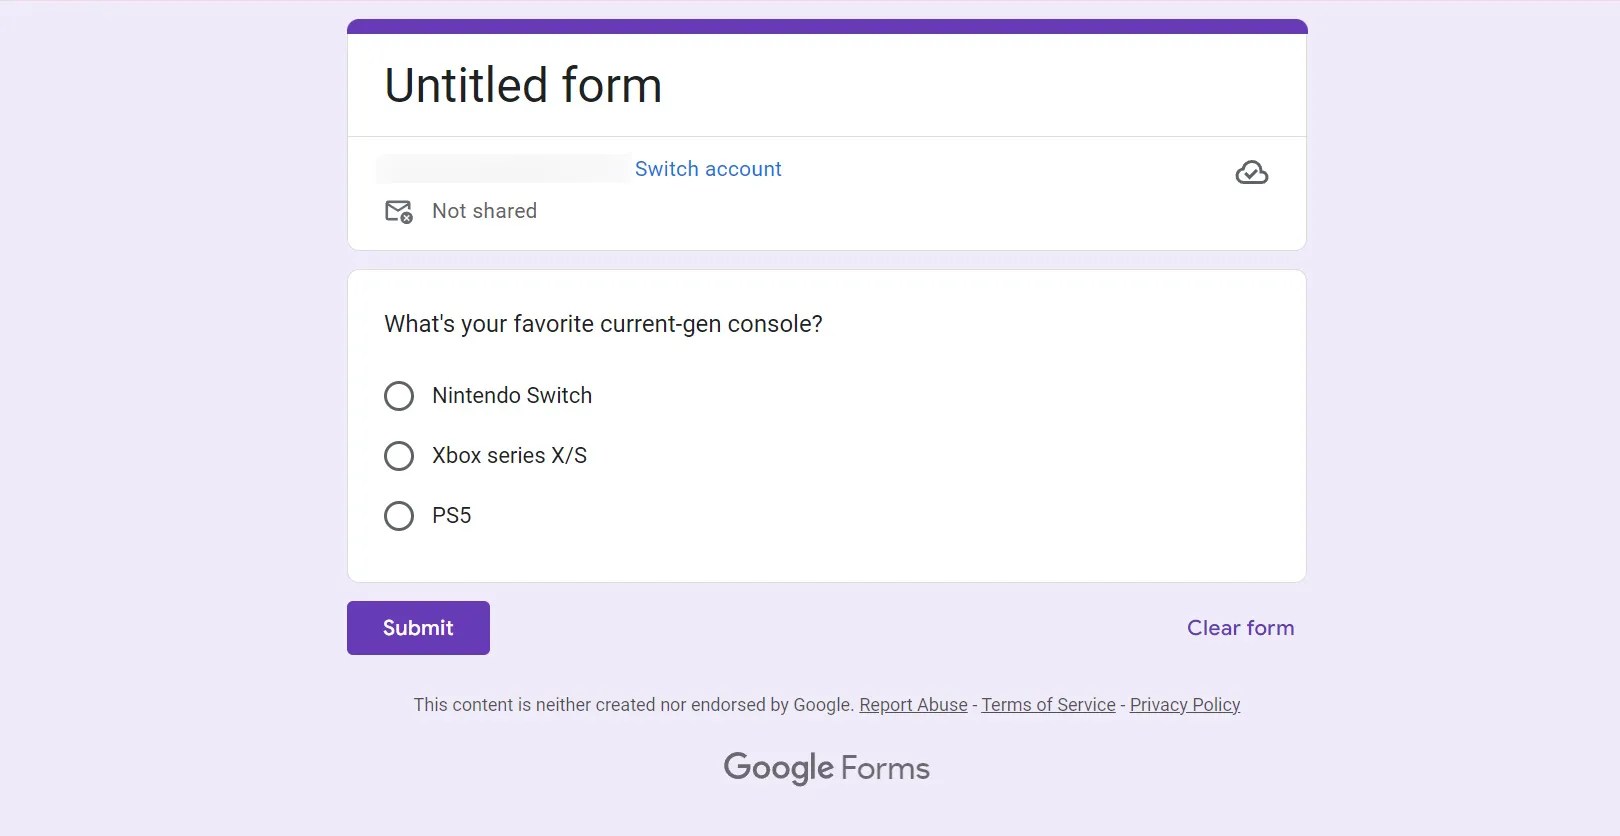The width and height of the screenshot is (1620, 836).
Task: Click the Xbox series X/S label text
Action: tap(509, 456)
